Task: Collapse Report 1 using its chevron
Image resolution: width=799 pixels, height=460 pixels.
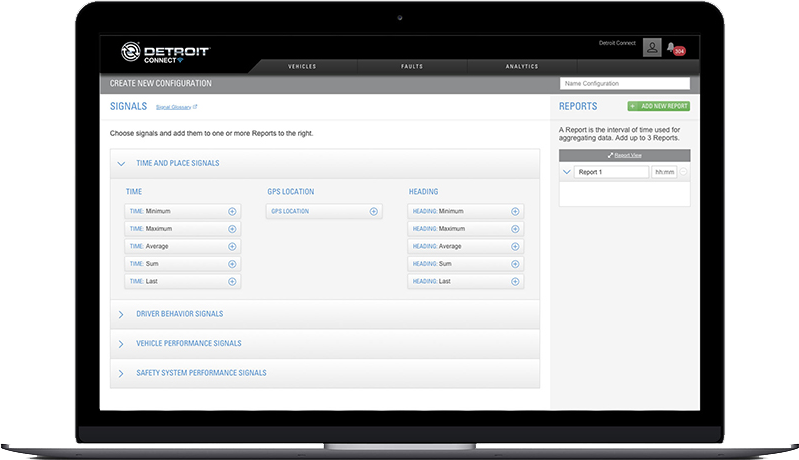Action: [x=567, y=172]
